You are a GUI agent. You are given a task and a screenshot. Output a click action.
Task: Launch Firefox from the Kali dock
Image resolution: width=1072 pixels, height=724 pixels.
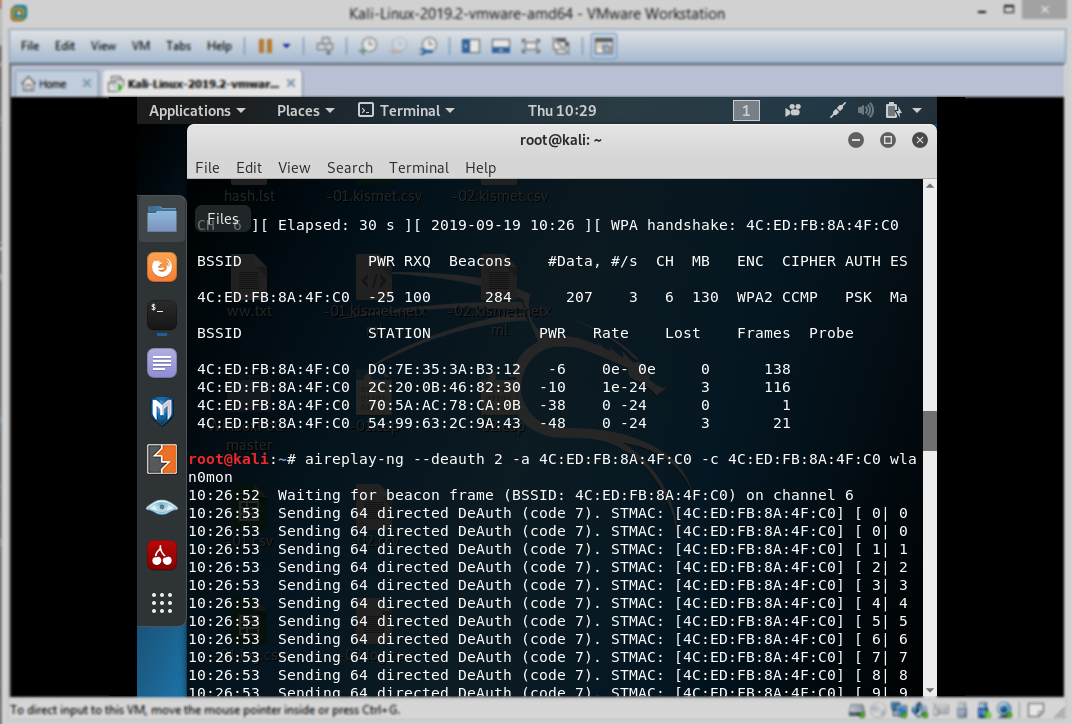[x=162, y=267]
